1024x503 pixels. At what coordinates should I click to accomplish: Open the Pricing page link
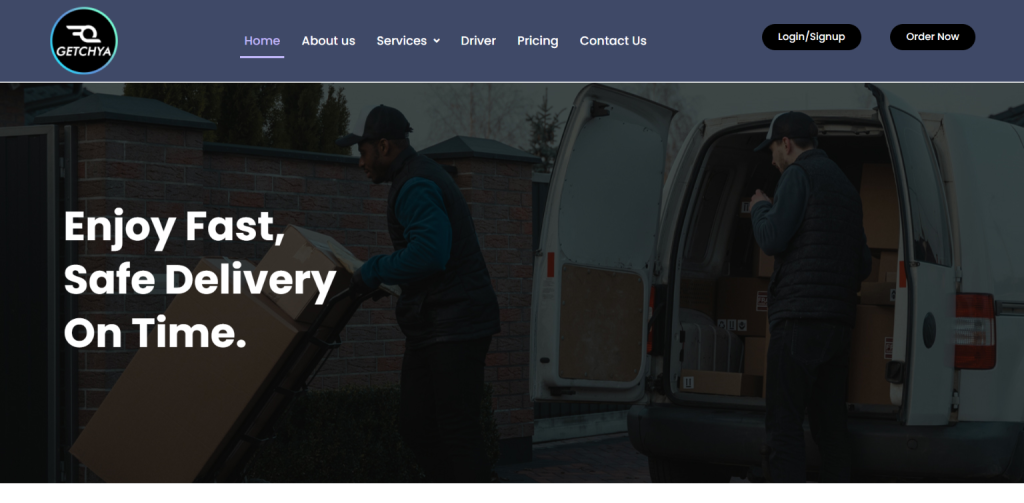click(537, 41)
